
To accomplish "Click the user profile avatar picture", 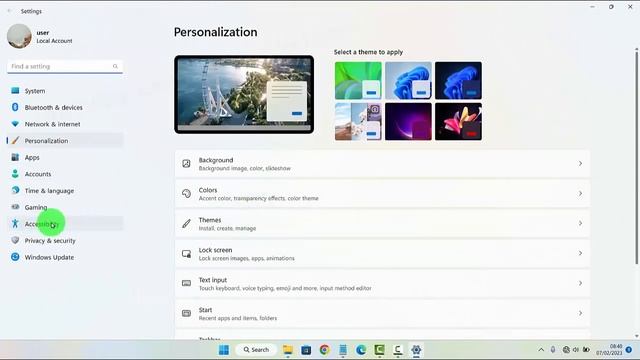I will 19,36.
